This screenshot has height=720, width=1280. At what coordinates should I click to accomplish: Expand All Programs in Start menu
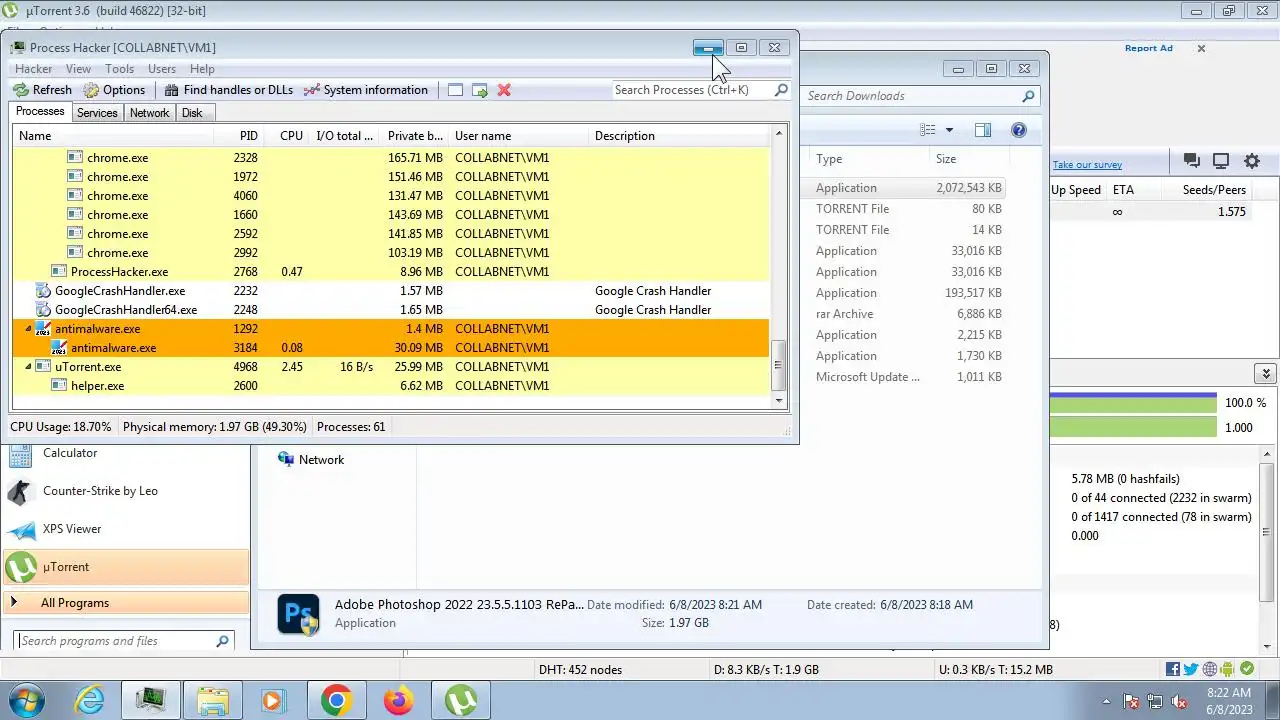[x=126, y=603]
